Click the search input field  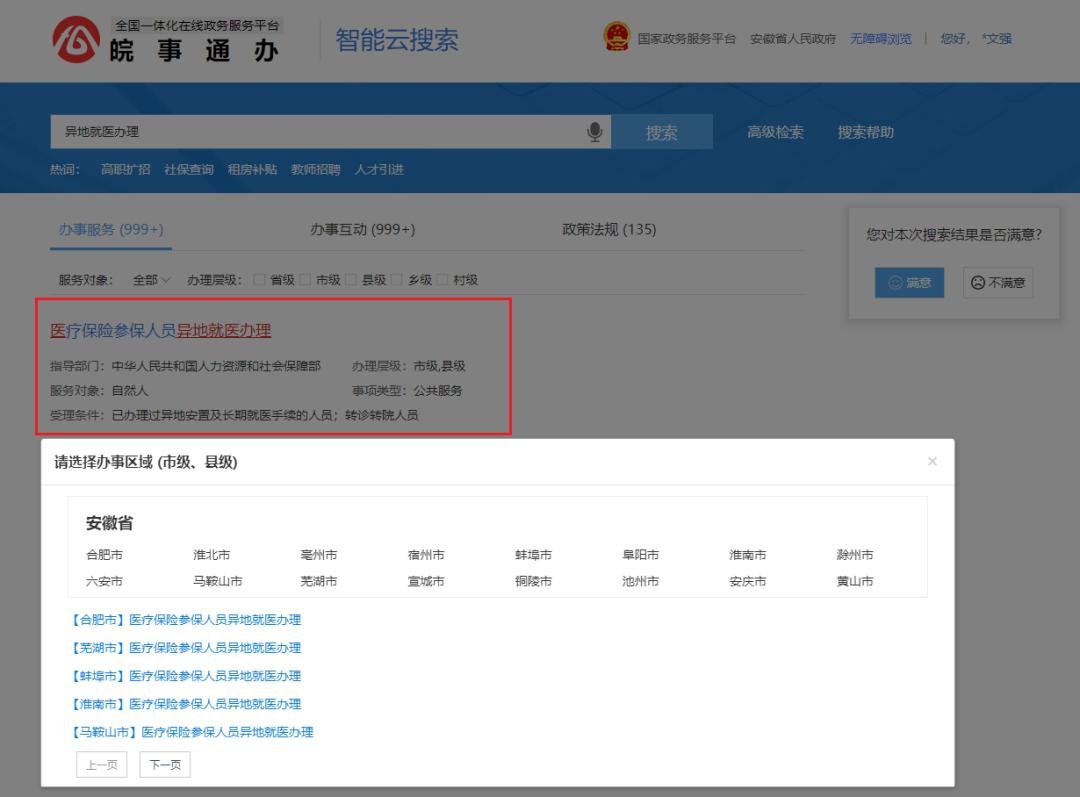click(300, 131)
